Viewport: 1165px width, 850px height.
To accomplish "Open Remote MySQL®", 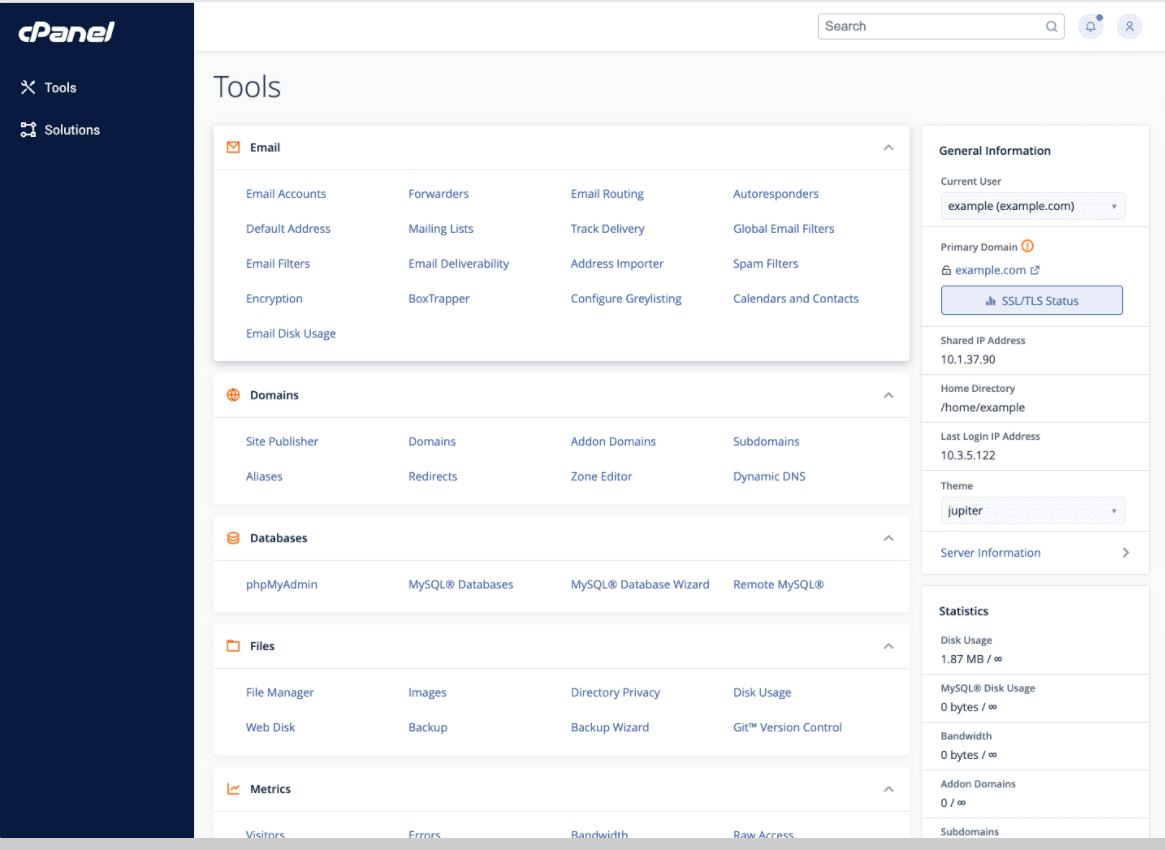I will coord(778,585).
